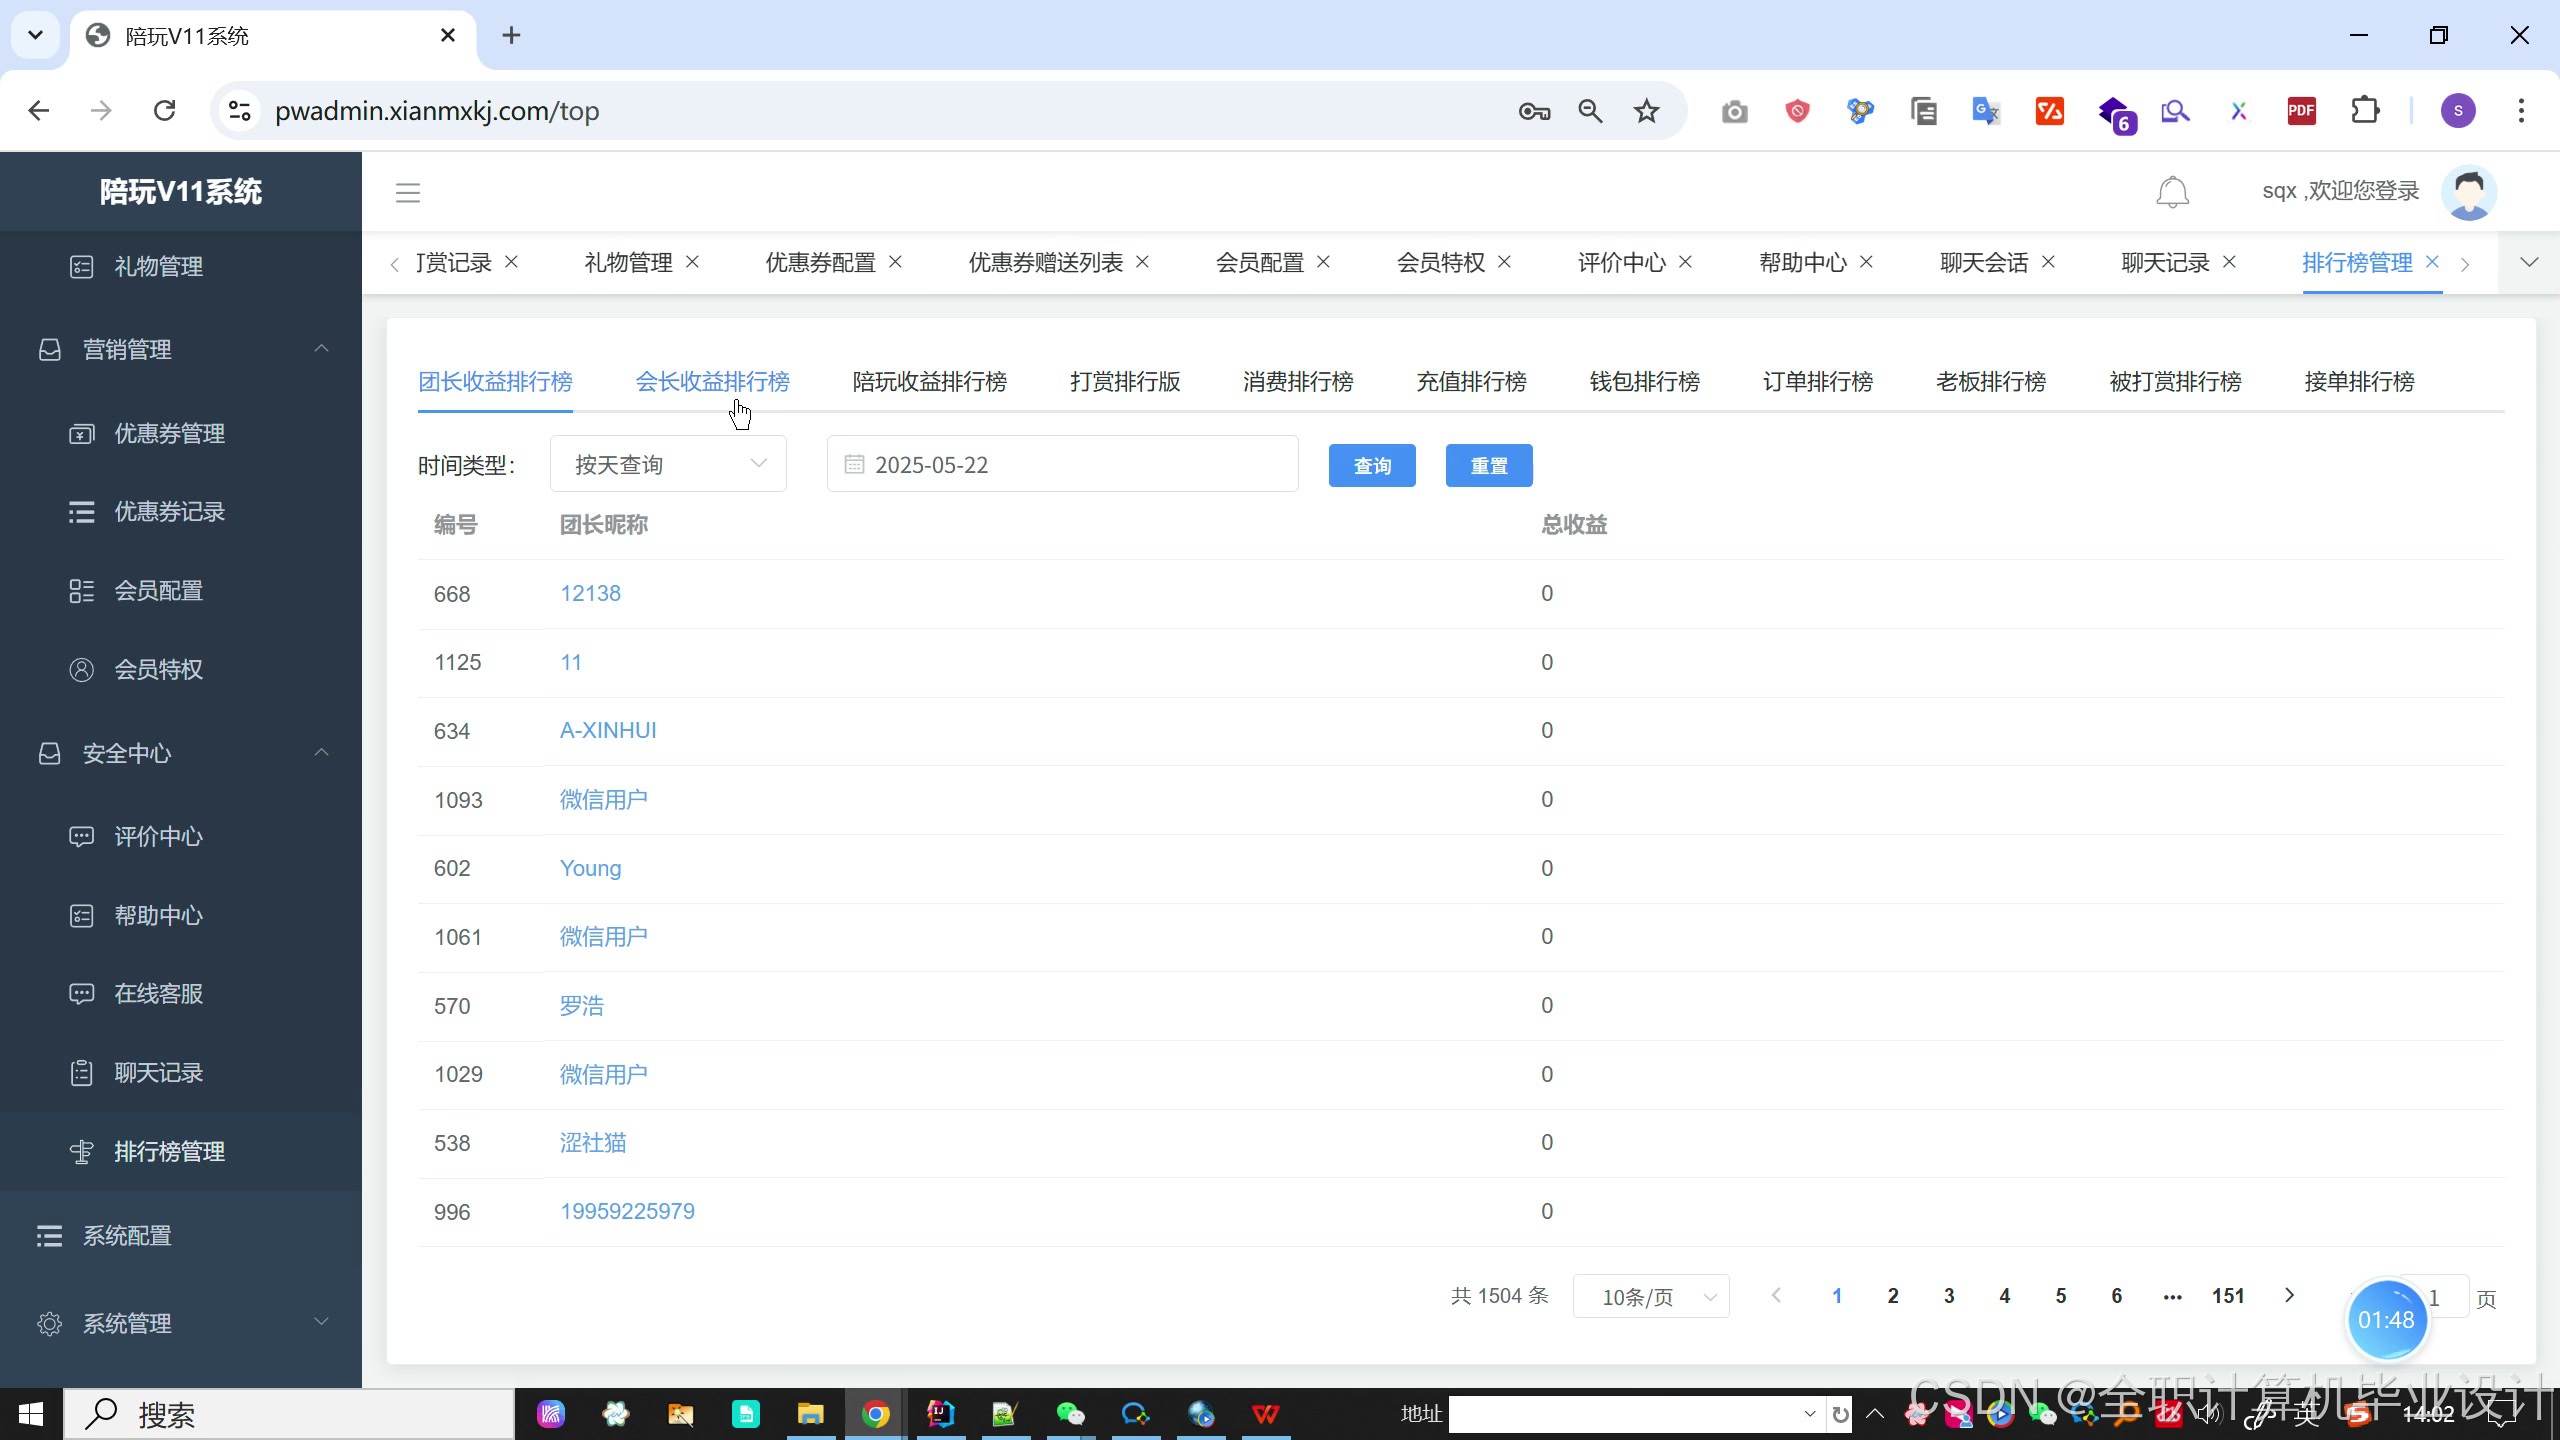Collapse the 安全中心 sidebar group
The width and height of the screenshot is (2560, 1440).
[x=322, y=753]
